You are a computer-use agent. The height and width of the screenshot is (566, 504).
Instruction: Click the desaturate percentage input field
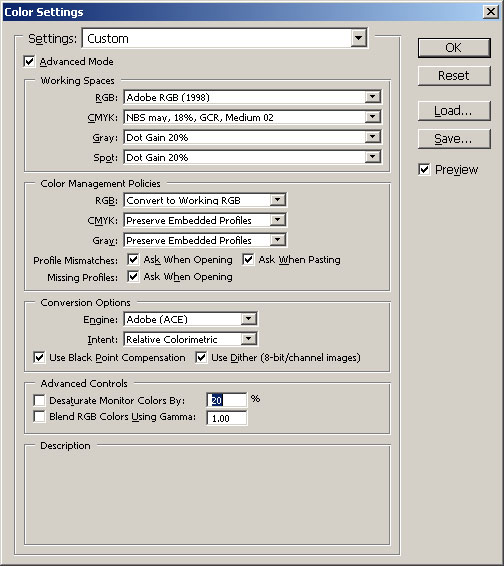tap(227, 400)
